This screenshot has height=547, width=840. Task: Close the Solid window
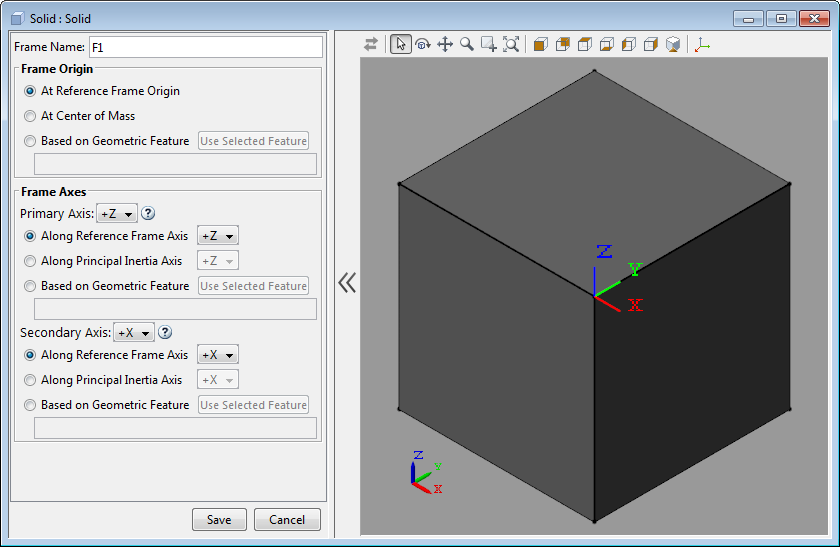pyautogui.click(x=814, y=19)
